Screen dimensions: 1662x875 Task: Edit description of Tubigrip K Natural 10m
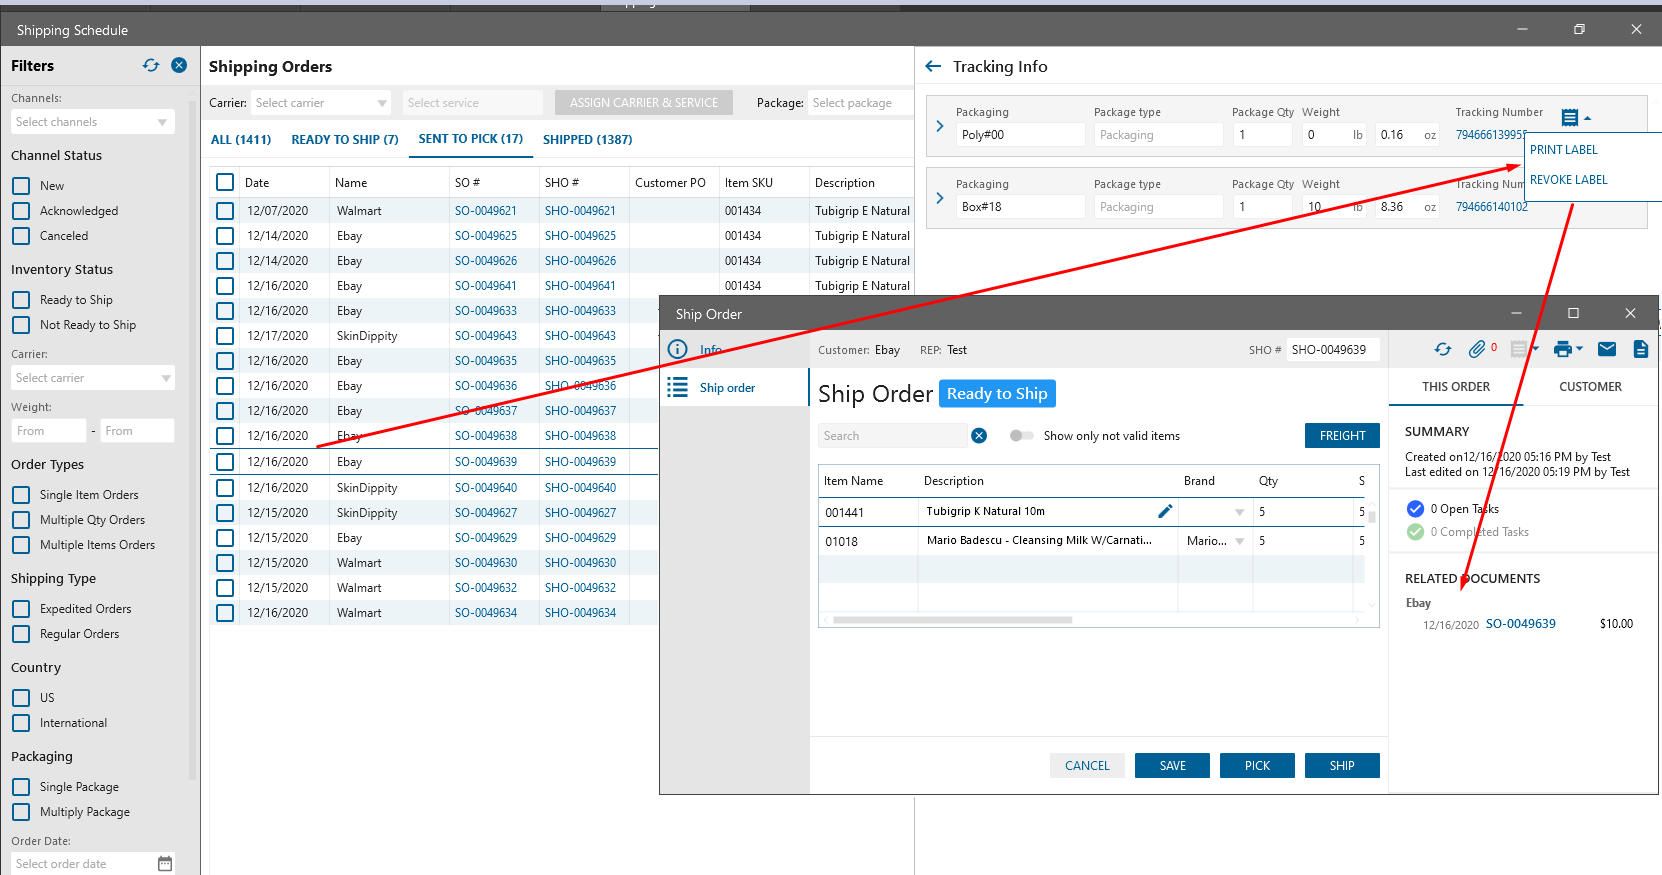[x=1165, y=511]
